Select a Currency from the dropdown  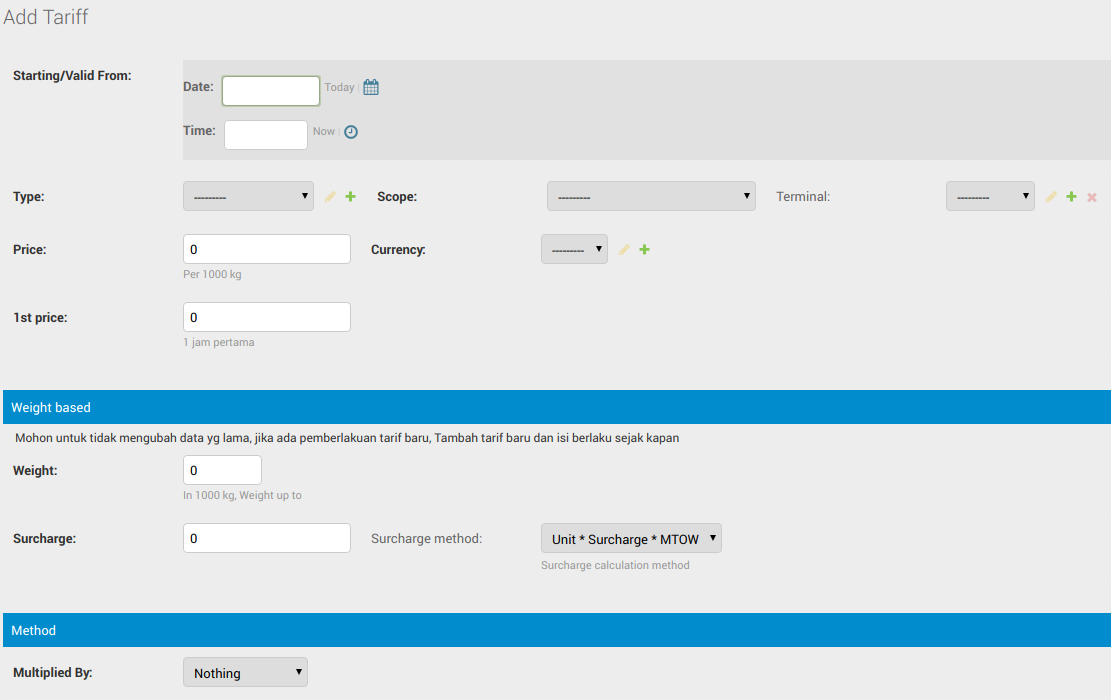pos(574,249)
